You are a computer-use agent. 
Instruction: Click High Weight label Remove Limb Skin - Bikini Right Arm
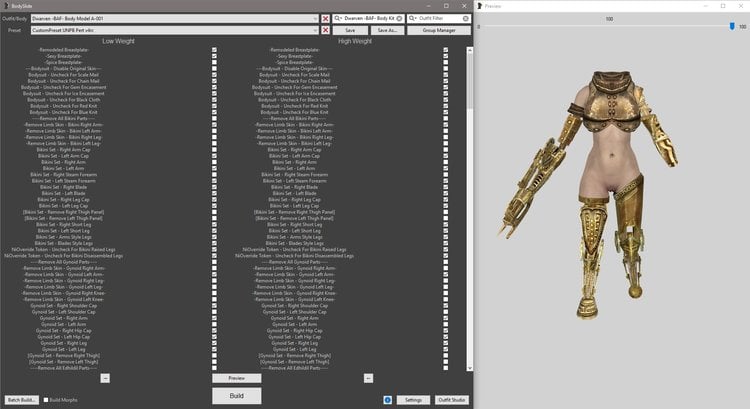[295, 125]
